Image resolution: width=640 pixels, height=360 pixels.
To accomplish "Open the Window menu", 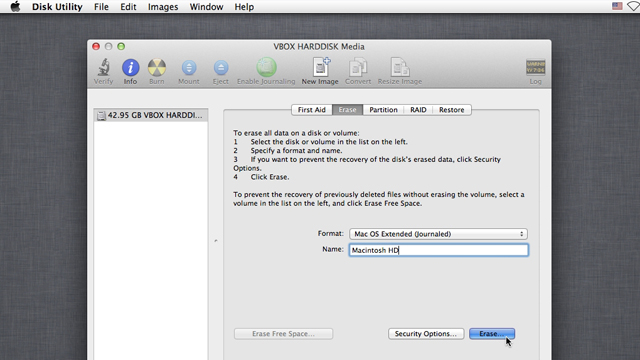I will [206, 7].
